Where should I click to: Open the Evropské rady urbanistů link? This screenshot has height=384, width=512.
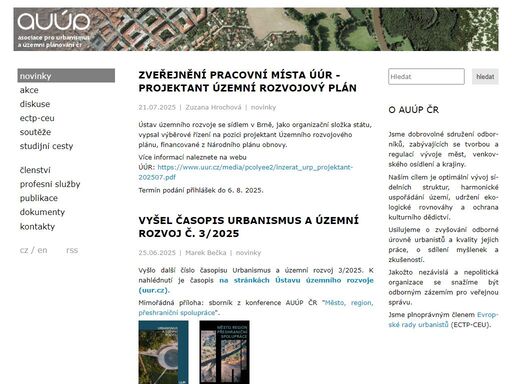[x=443, y=320]
